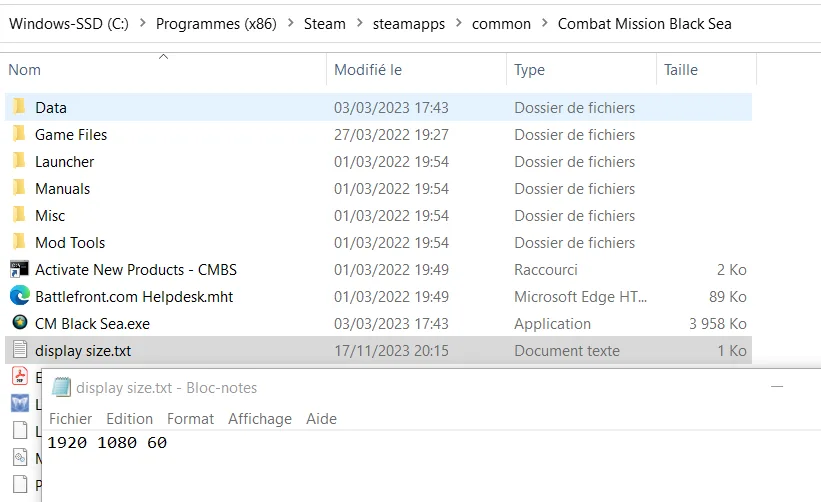Expand chevron after Steam breadcrumb
Viewport: 821px width, 502px height.
click(360, 24)
